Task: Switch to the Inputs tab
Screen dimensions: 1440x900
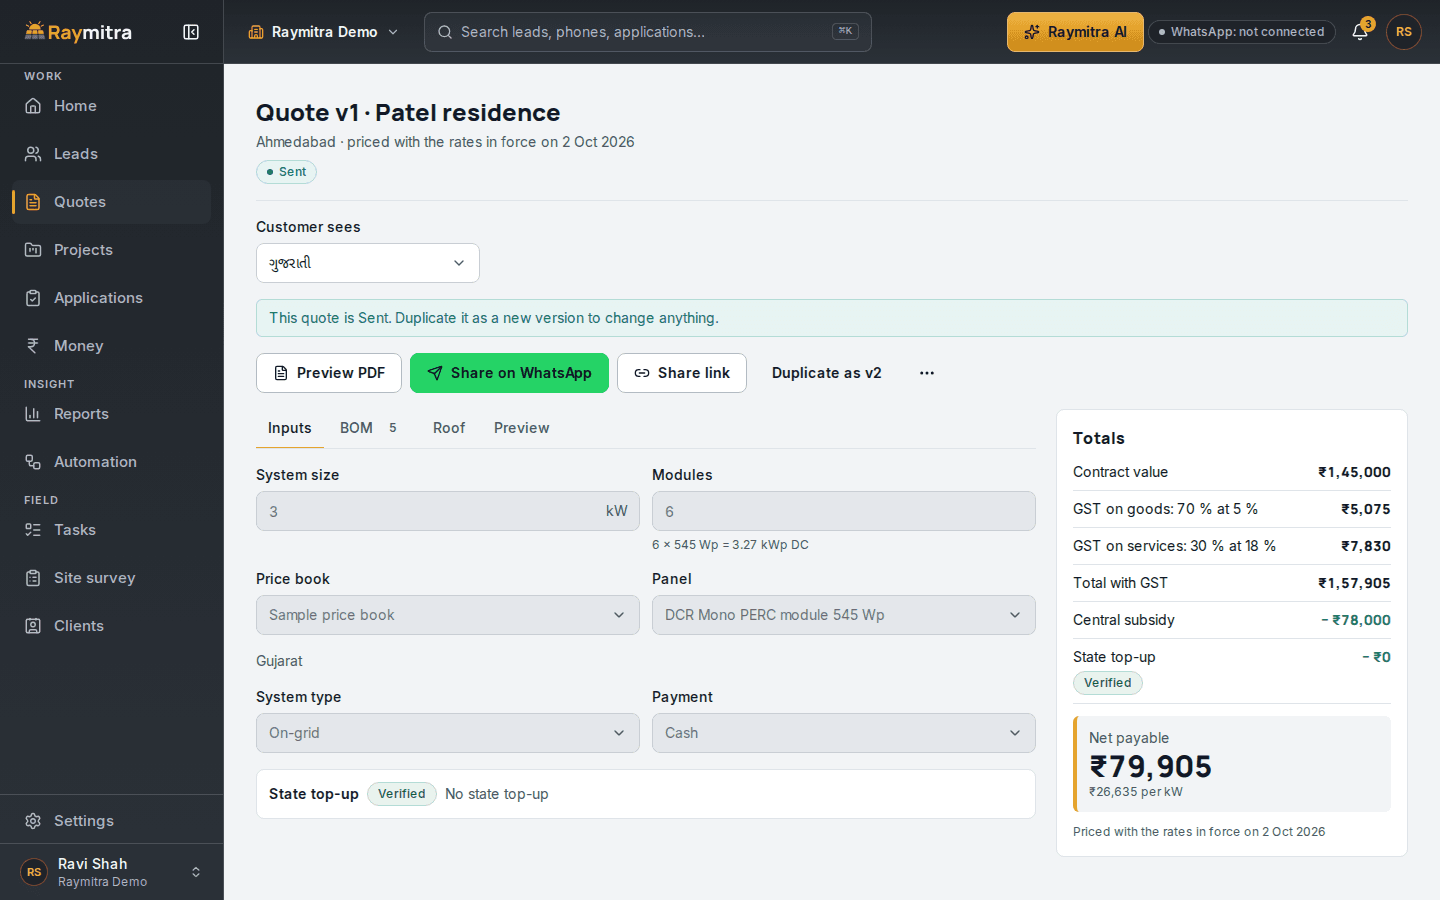Action: pyautogui.click(x=290, y=428)
